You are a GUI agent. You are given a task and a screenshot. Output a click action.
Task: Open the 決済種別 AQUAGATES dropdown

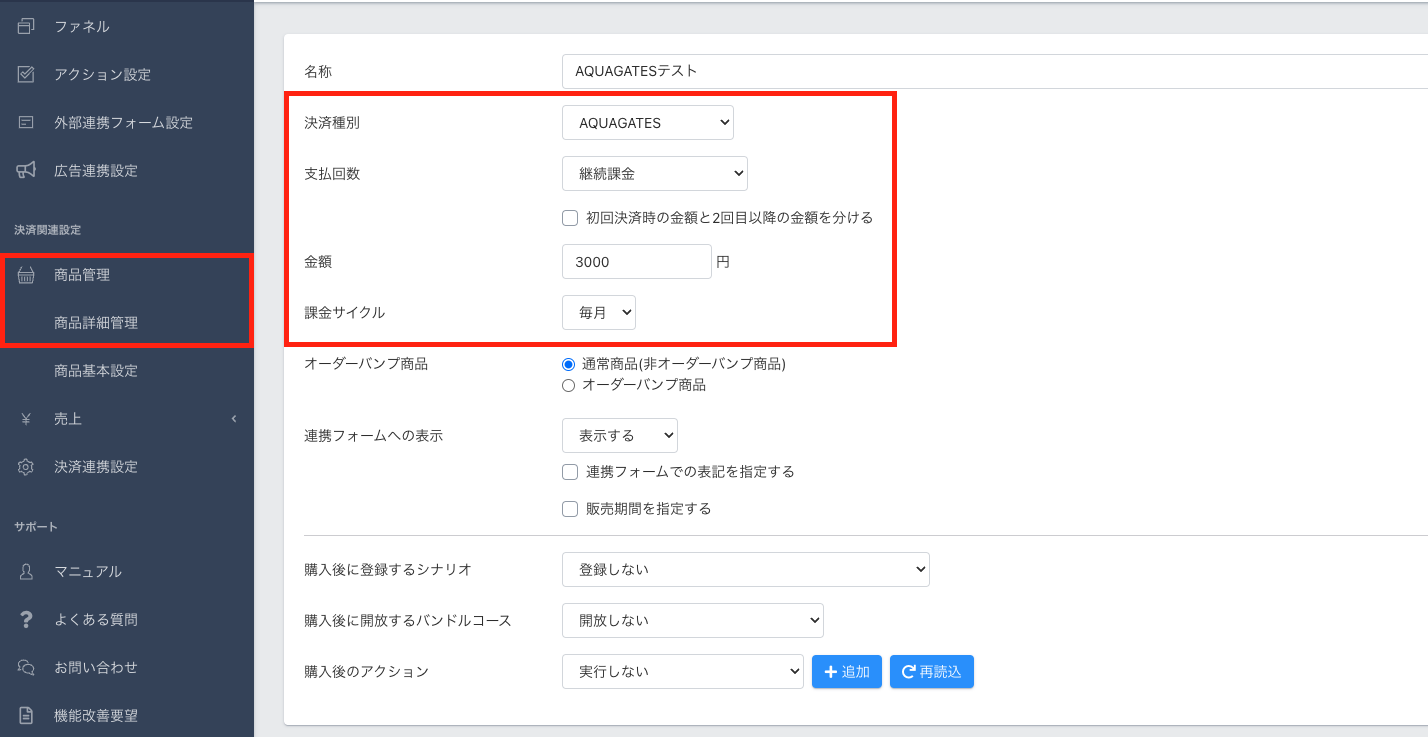pos(648,123)
